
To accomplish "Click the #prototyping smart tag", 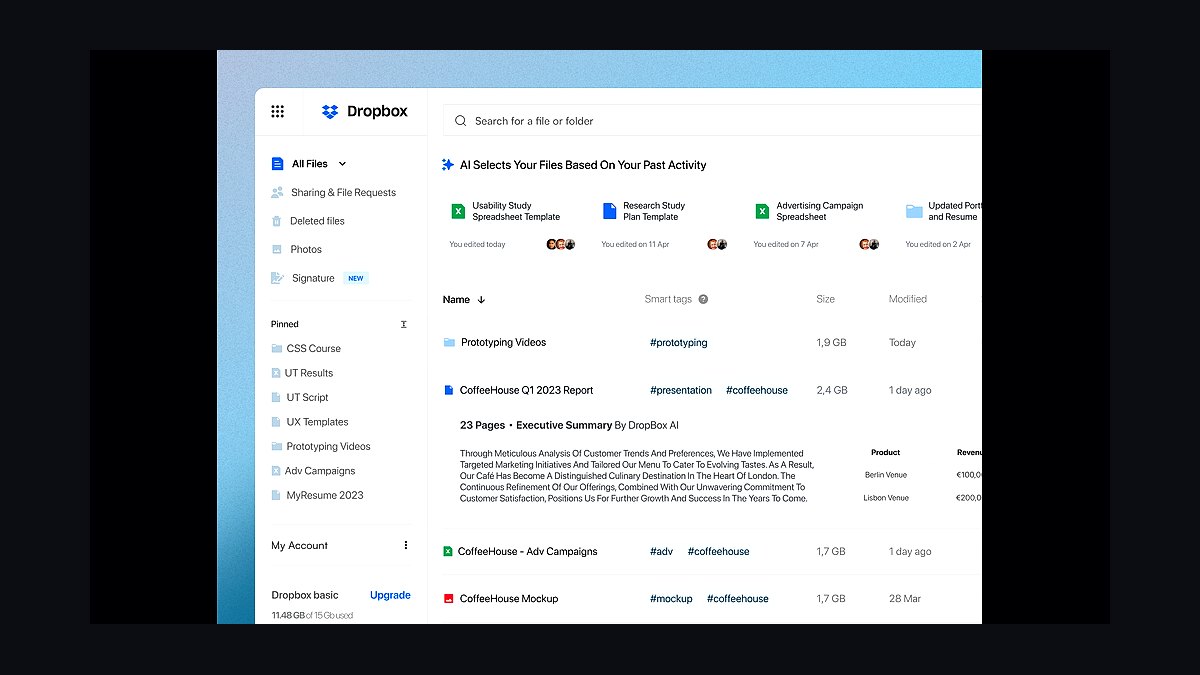I will pyautogui.click(x=679, y=342).
